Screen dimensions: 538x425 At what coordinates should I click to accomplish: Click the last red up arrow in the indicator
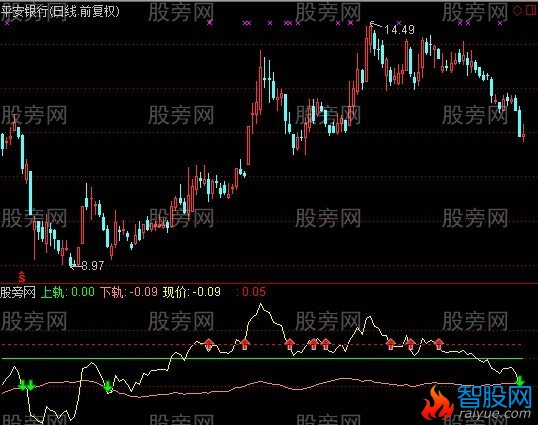pos(439,344)
